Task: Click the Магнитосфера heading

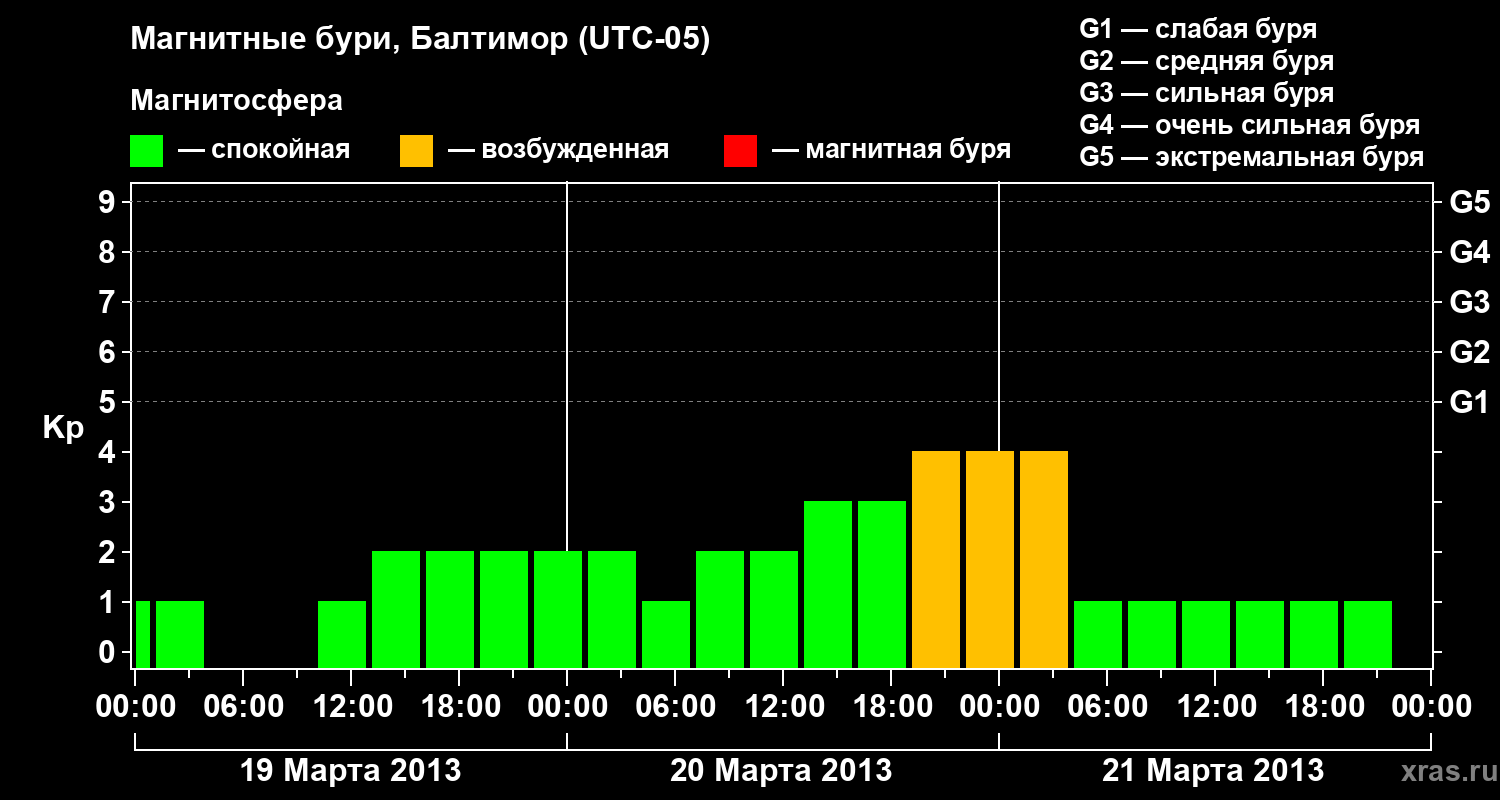Action: [236, 101]
